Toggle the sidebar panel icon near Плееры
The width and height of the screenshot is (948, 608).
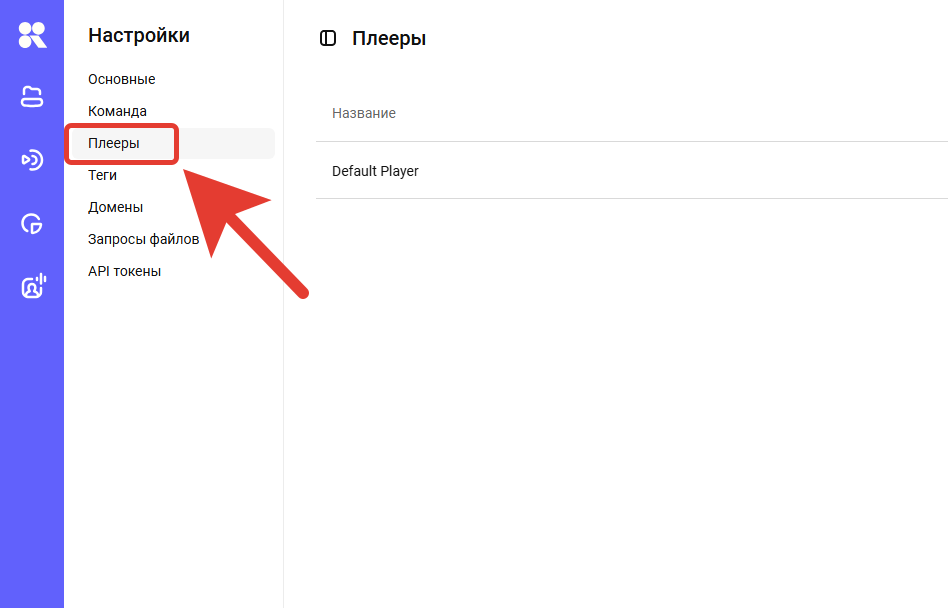point(328,39)
